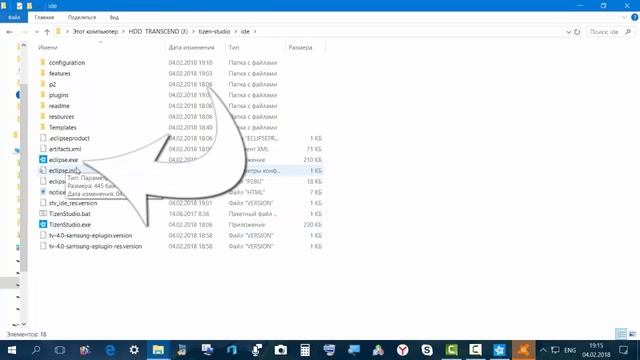Open the Файл ribbon tab

pos(14,18)
